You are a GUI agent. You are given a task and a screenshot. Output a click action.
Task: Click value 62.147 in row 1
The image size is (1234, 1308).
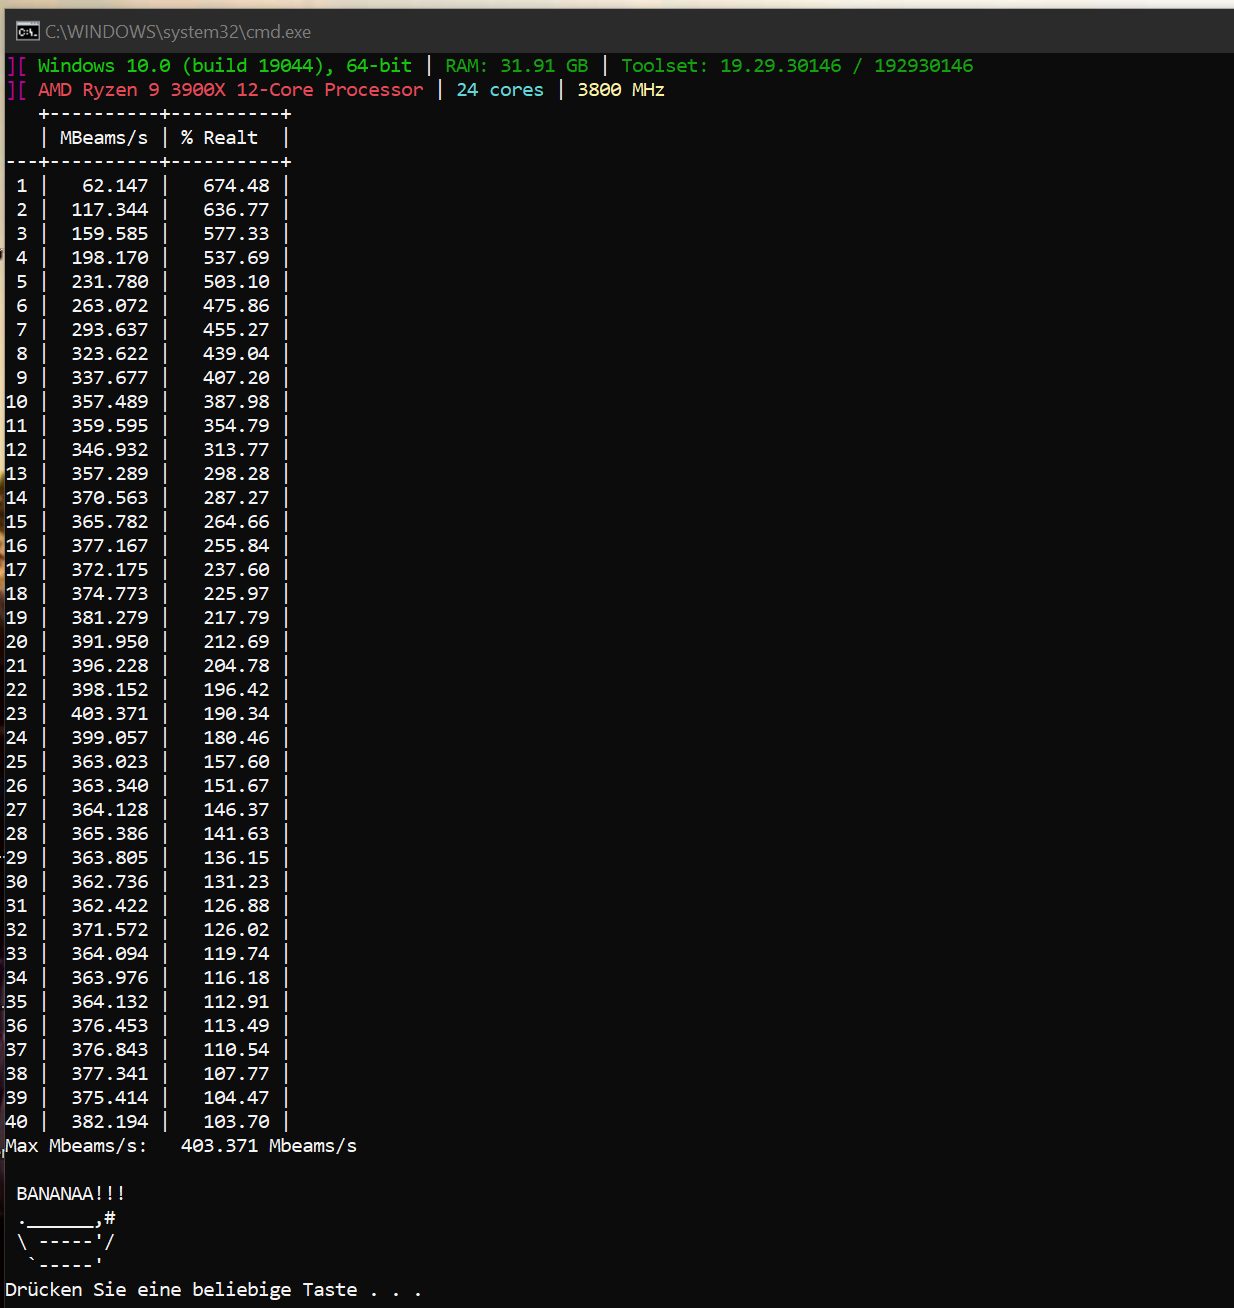(x=115, y=186)
